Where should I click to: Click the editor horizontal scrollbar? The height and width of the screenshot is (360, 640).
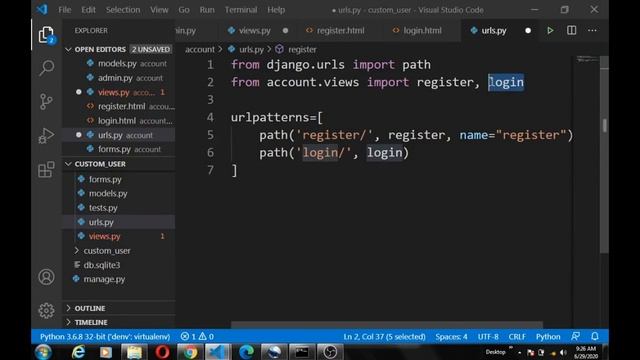[x=387, y=324]
